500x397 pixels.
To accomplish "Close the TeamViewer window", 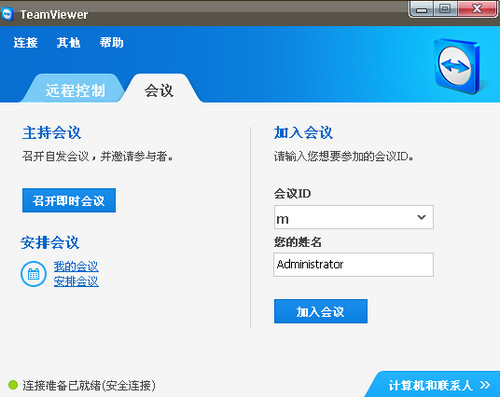I will pos(477,9).
